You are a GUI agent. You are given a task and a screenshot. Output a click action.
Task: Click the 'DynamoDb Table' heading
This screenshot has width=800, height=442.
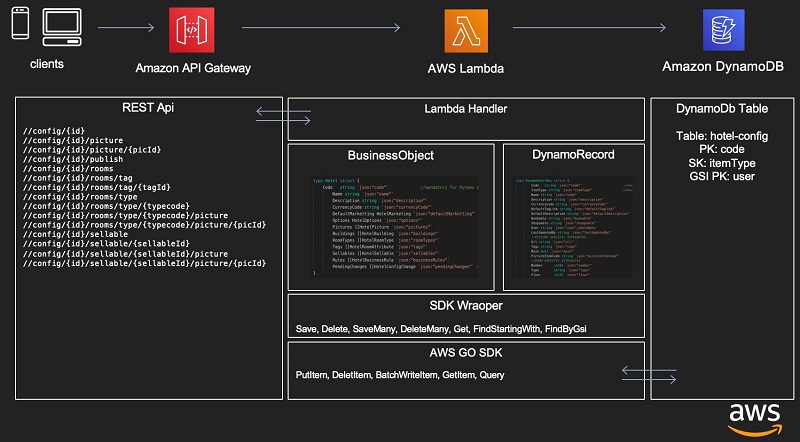pyautogui.click(x=722, y=108)
